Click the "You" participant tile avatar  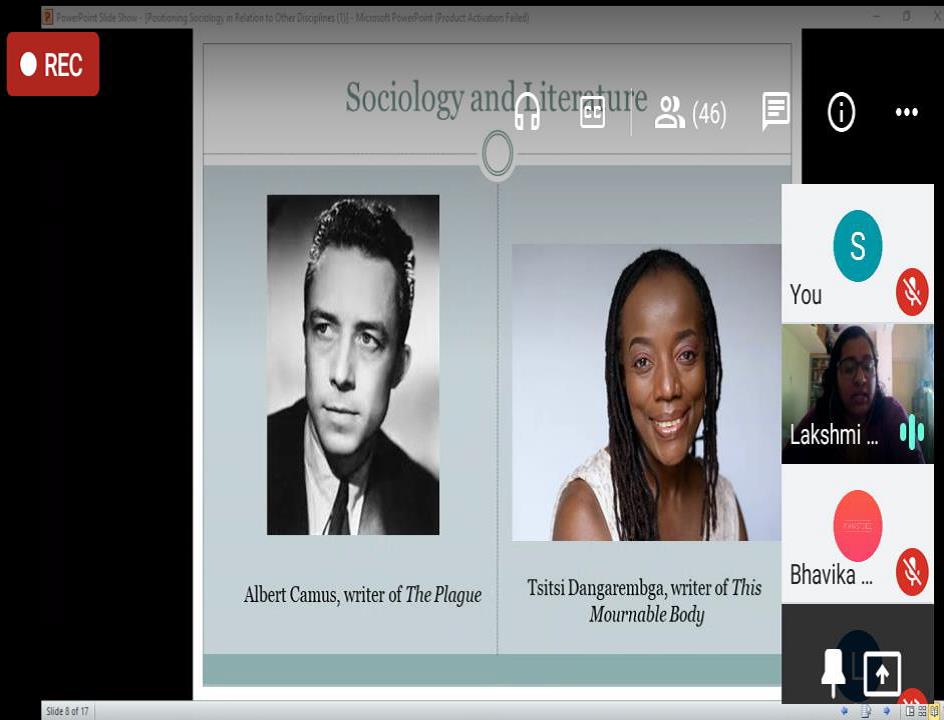(x=857, y=246)
